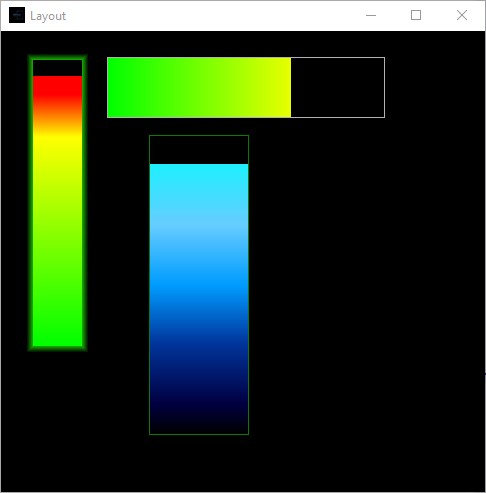This screenshot has width=486, height=493.
Task: Maximize the Layout window
Action: 416,15
